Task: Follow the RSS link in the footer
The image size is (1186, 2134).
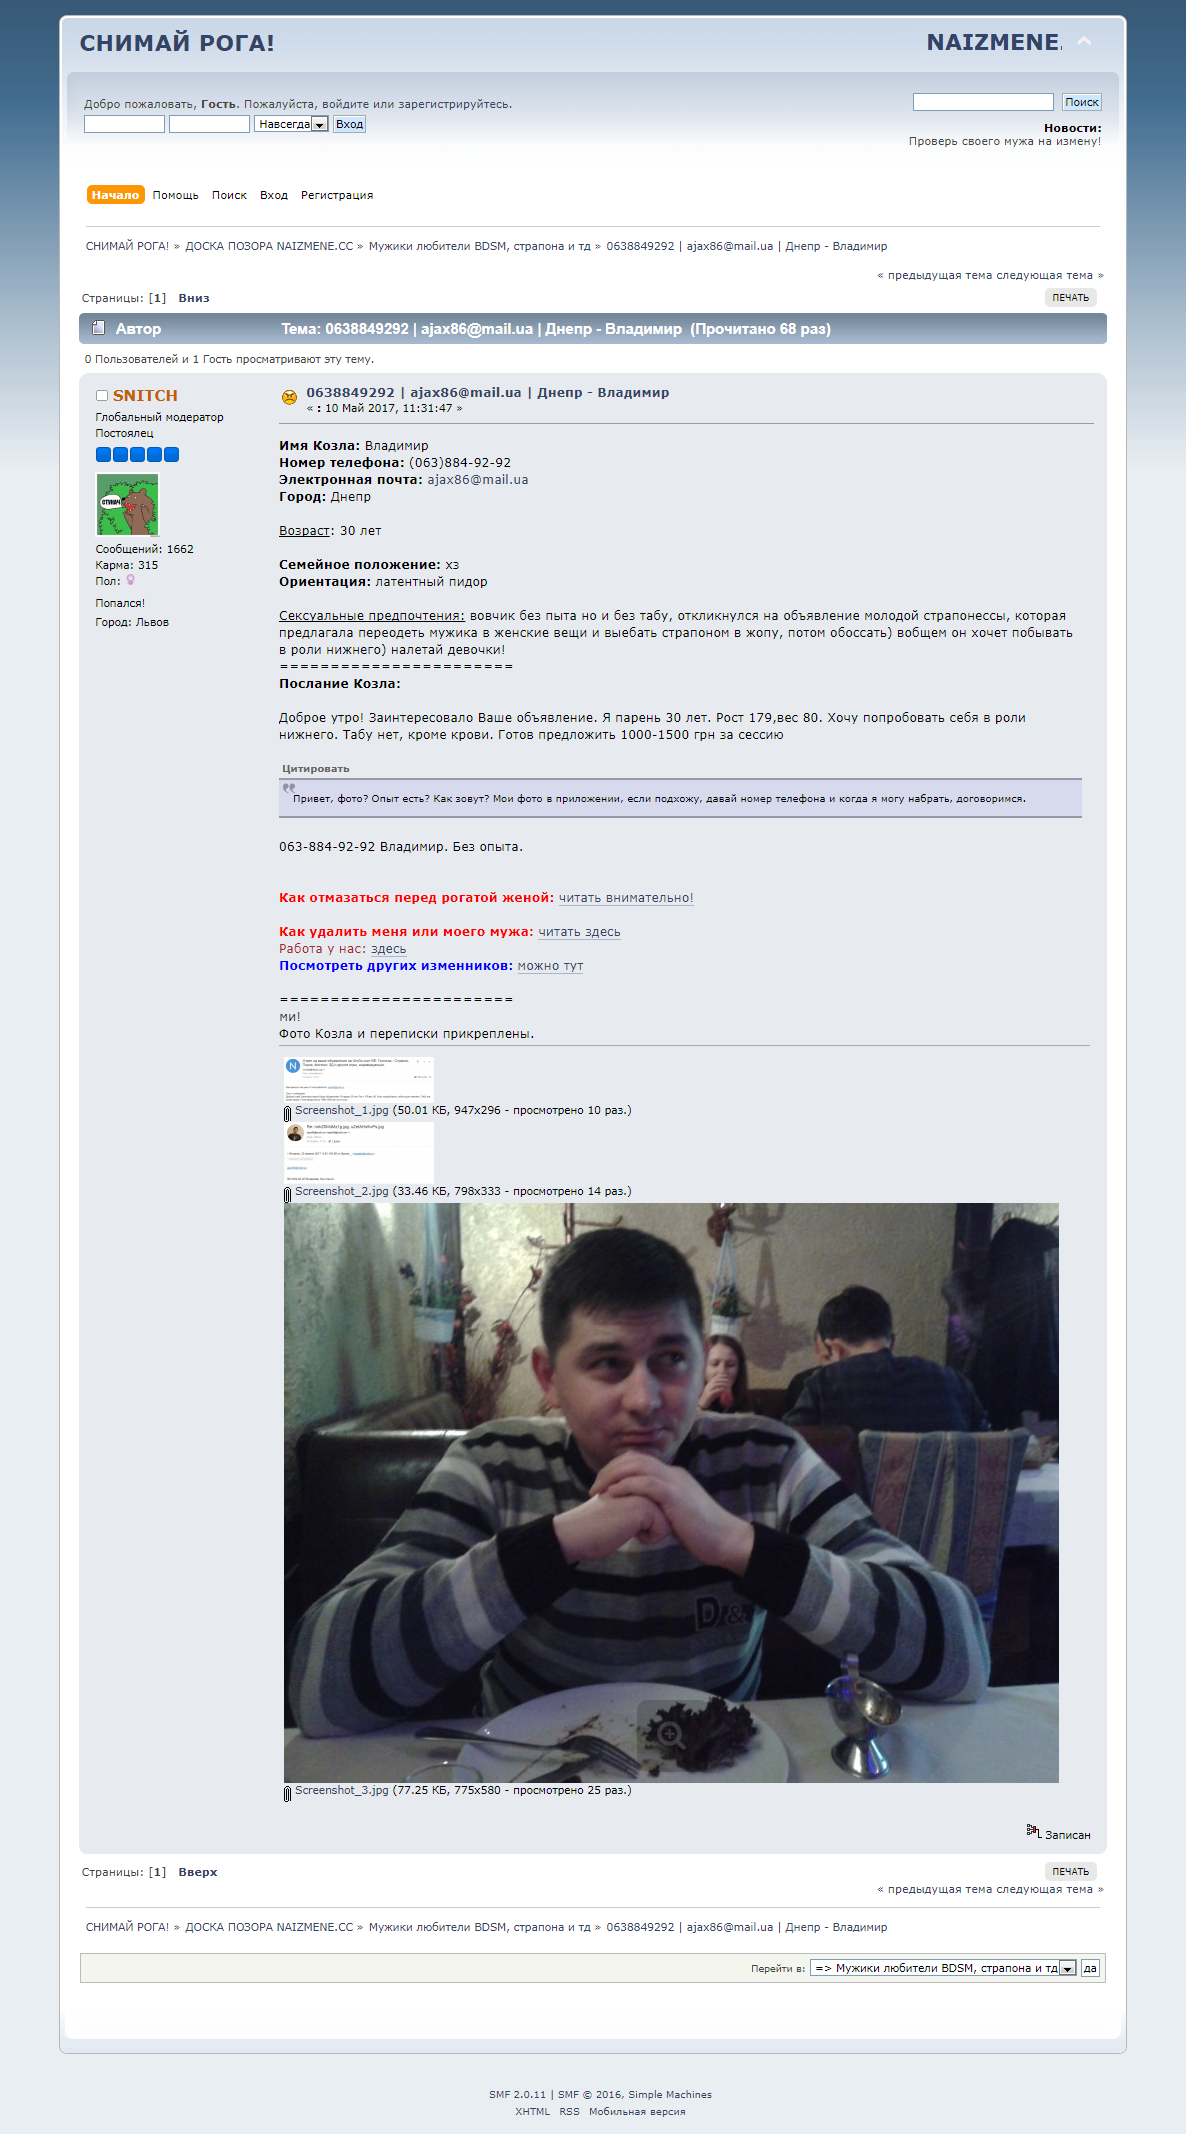Action: (569, 2112)
